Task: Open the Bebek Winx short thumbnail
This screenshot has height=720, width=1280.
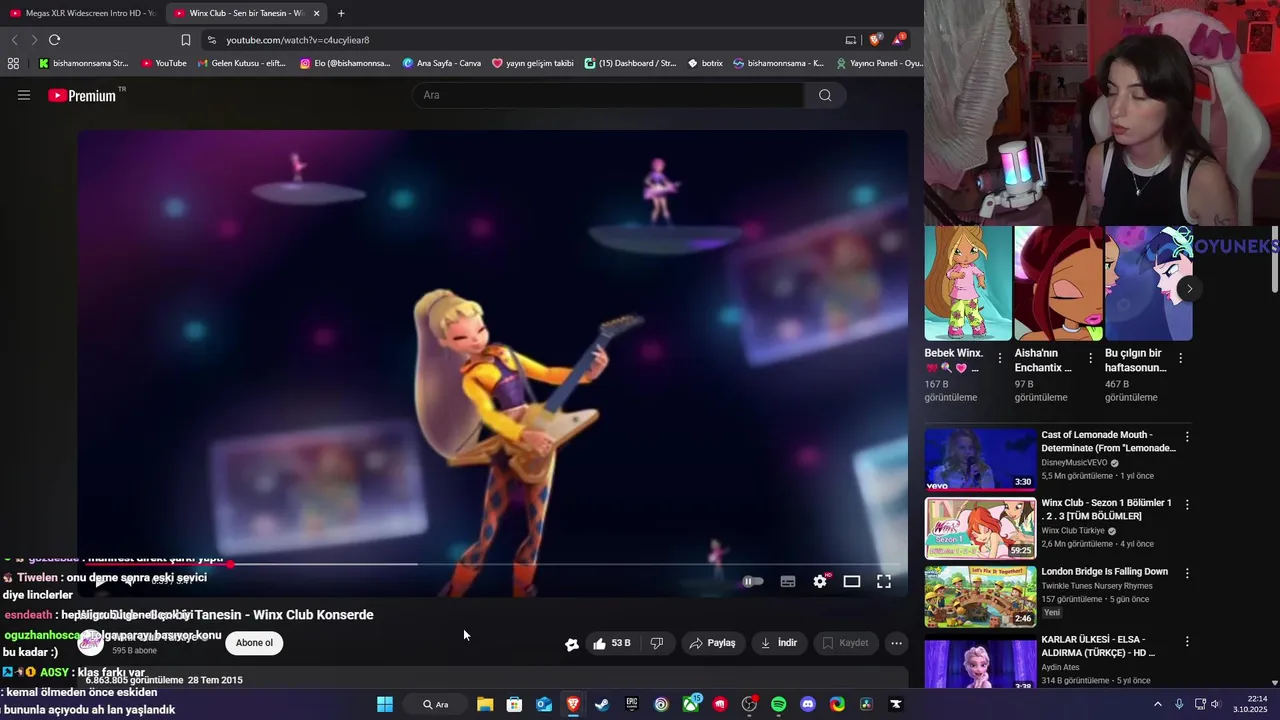Action: pos(968,283)
